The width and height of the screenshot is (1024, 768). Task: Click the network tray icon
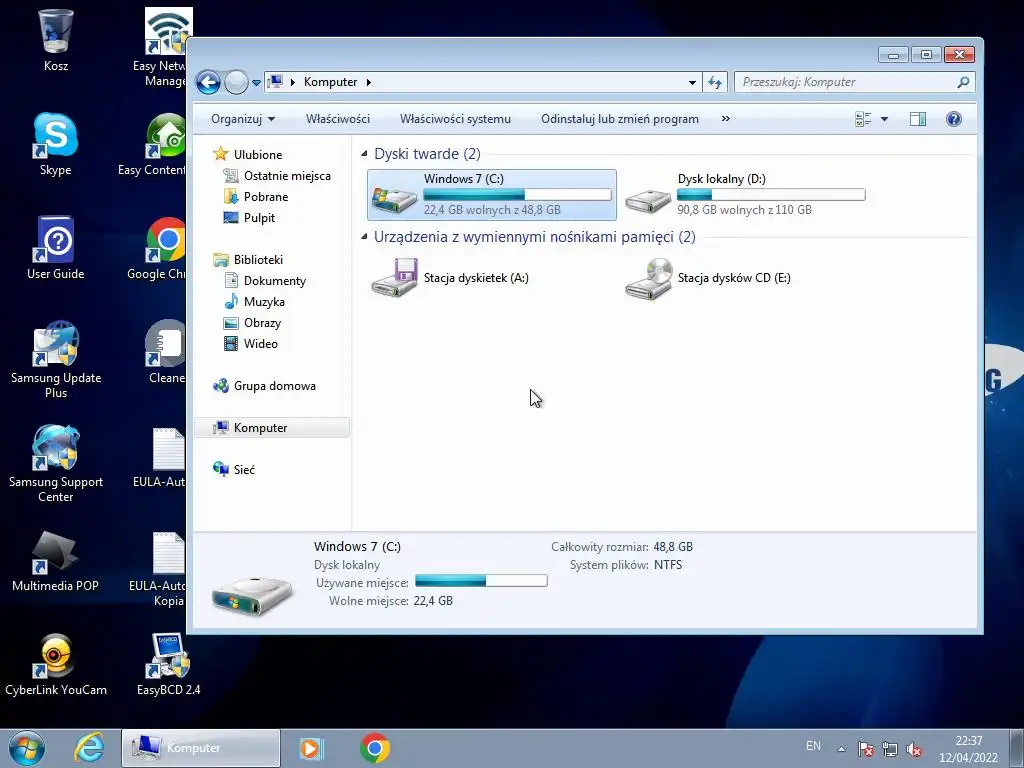pyautogui.click(x=889, y=750)
